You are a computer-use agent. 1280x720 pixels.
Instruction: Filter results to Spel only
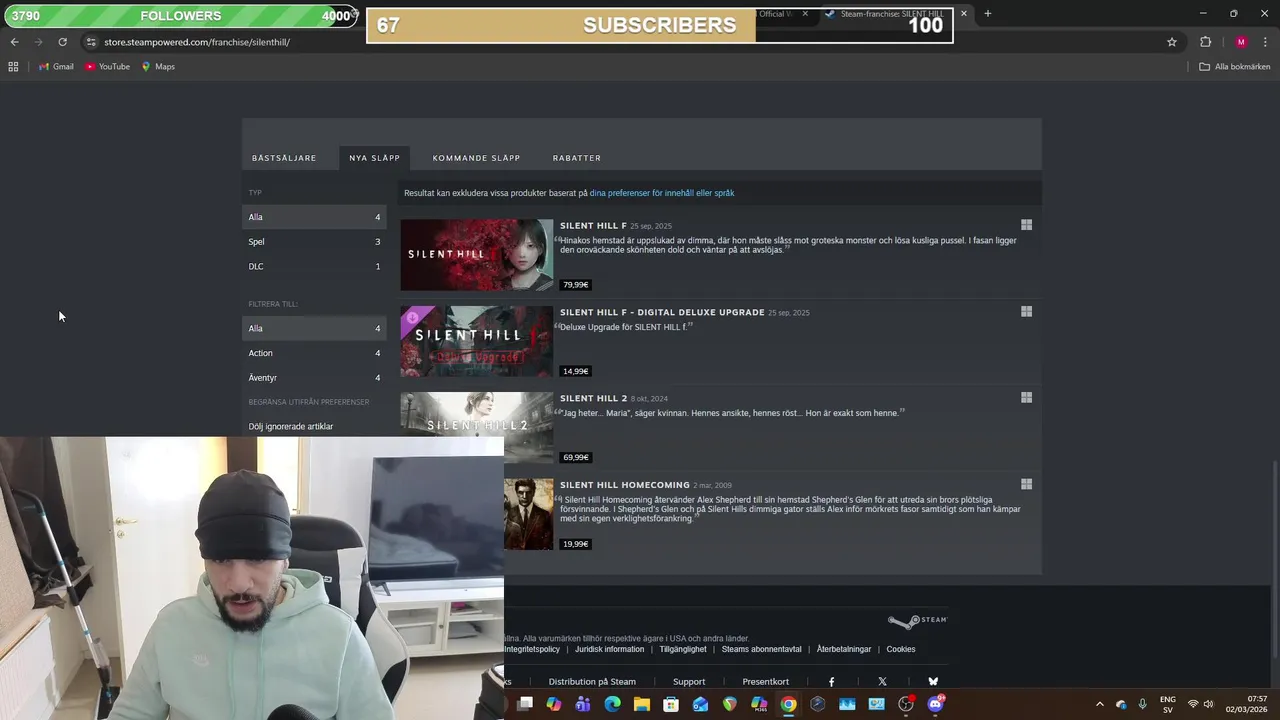tap(314, 242)
